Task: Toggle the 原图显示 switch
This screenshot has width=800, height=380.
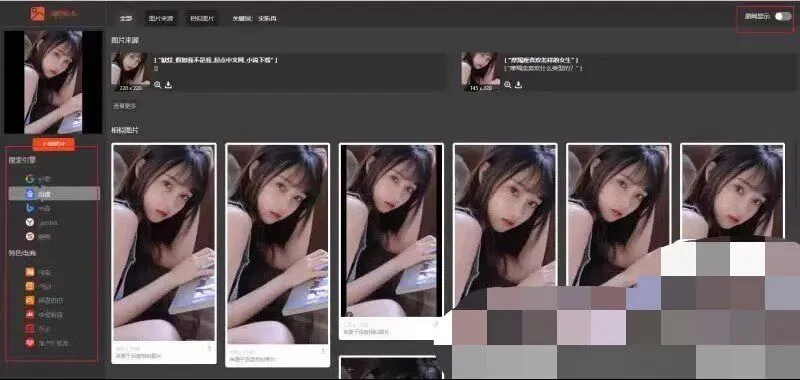Action: tap(783, 16)
